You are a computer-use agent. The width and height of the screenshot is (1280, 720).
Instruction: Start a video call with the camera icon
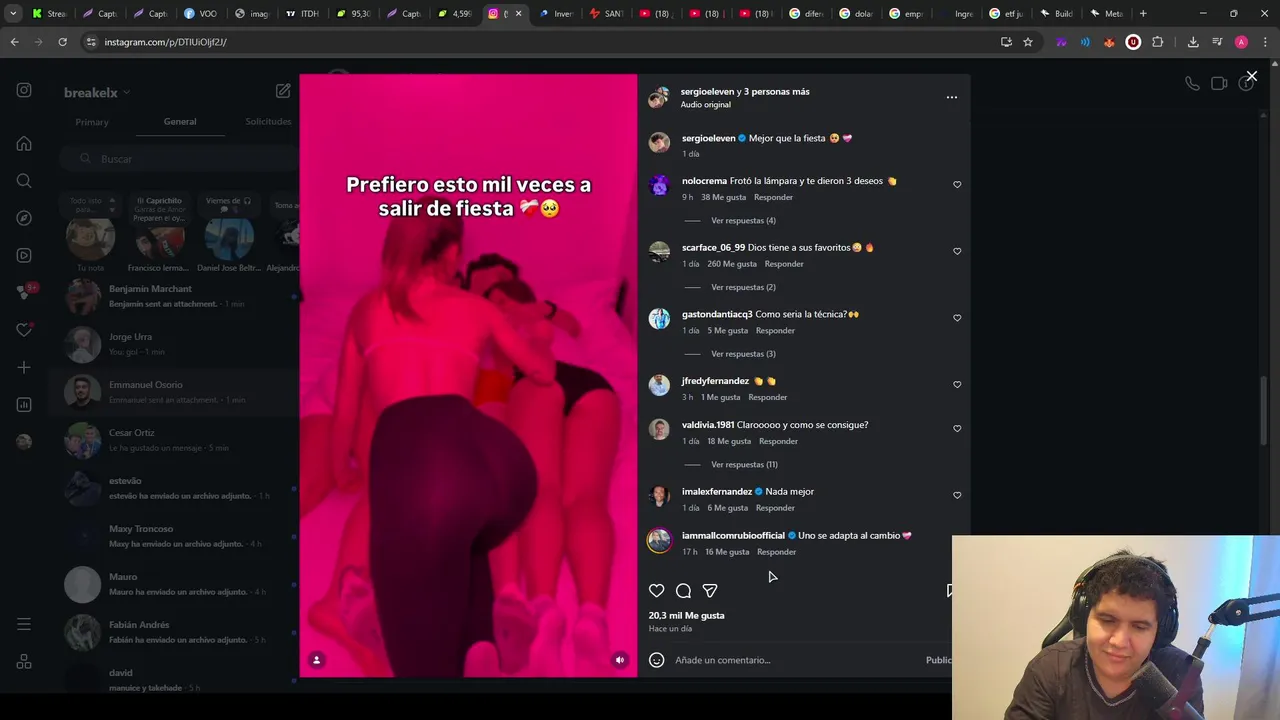(x=1219, y=84)
